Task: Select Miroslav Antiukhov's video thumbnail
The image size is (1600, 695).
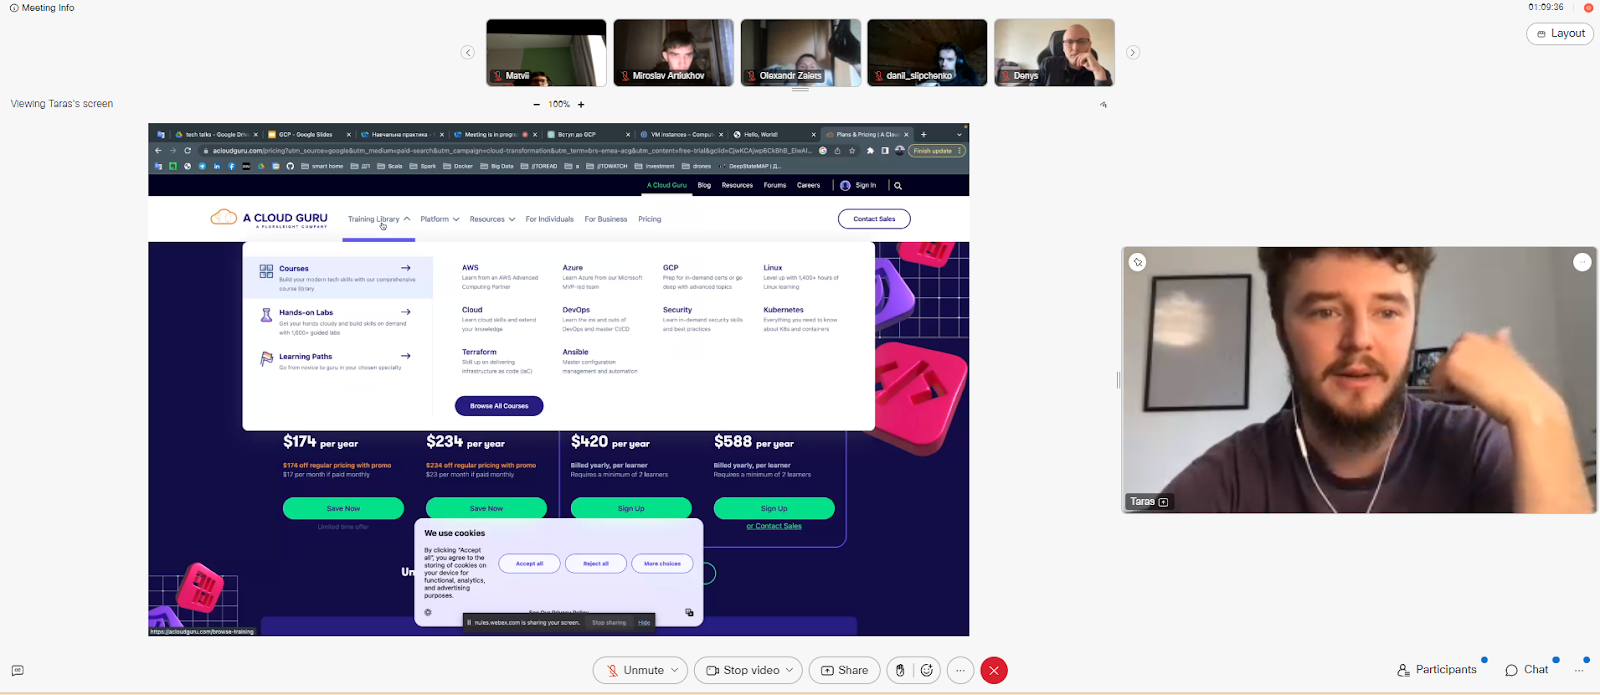Action: [673, 53]
